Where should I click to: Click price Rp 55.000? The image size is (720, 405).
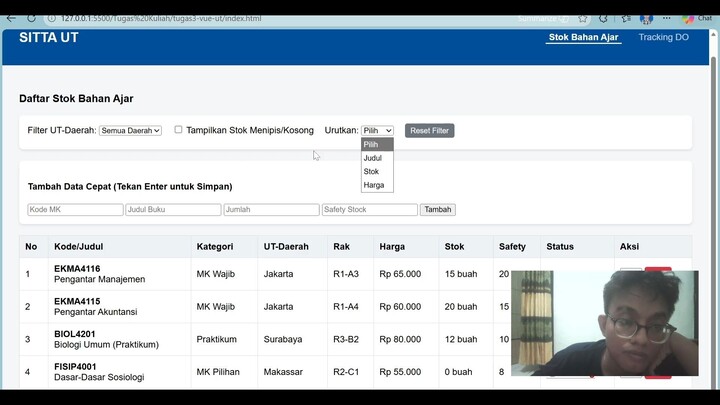click(x=400, y=372)
